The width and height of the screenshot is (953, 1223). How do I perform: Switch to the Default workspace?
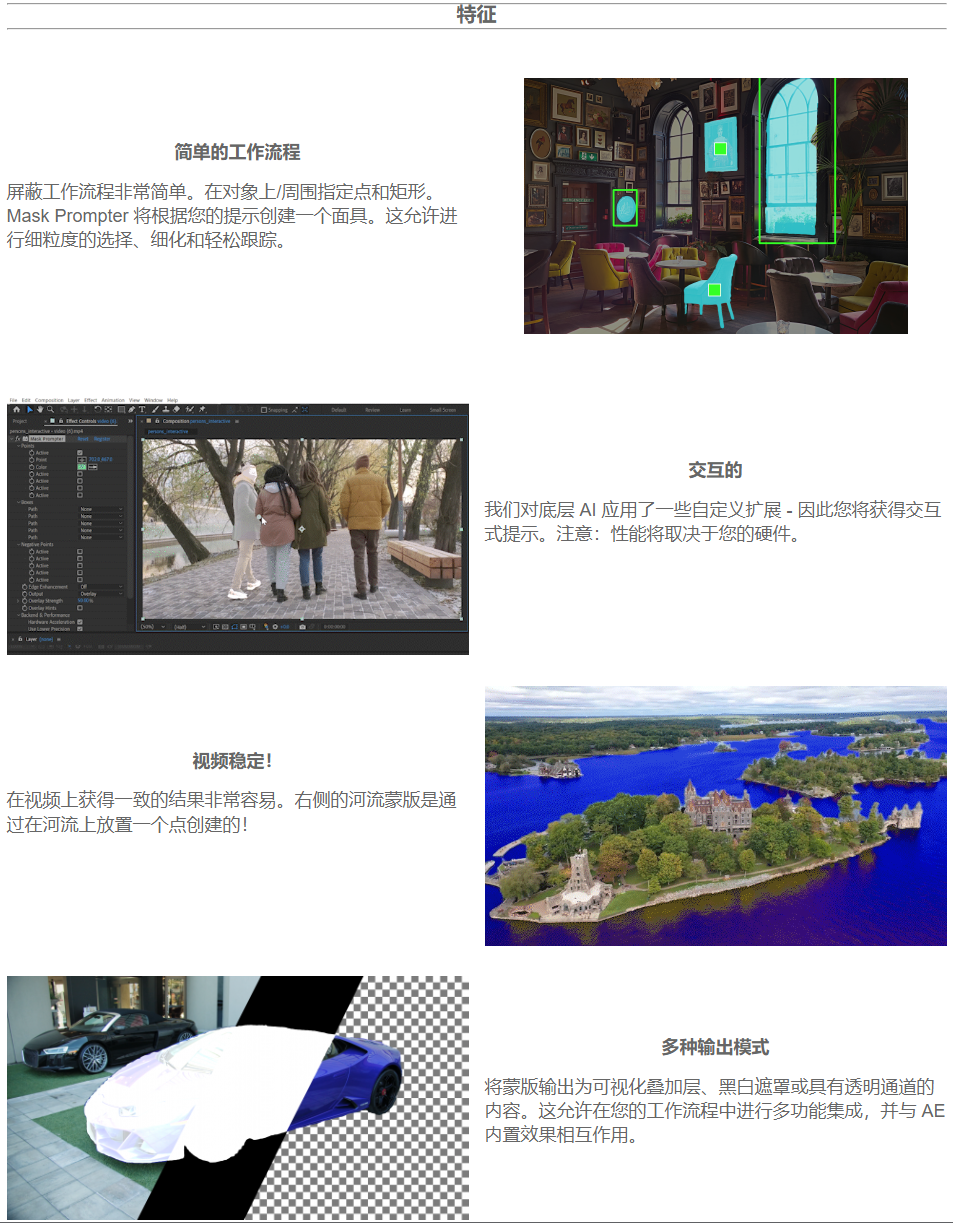pyautogui.click(x=339, y=410)
